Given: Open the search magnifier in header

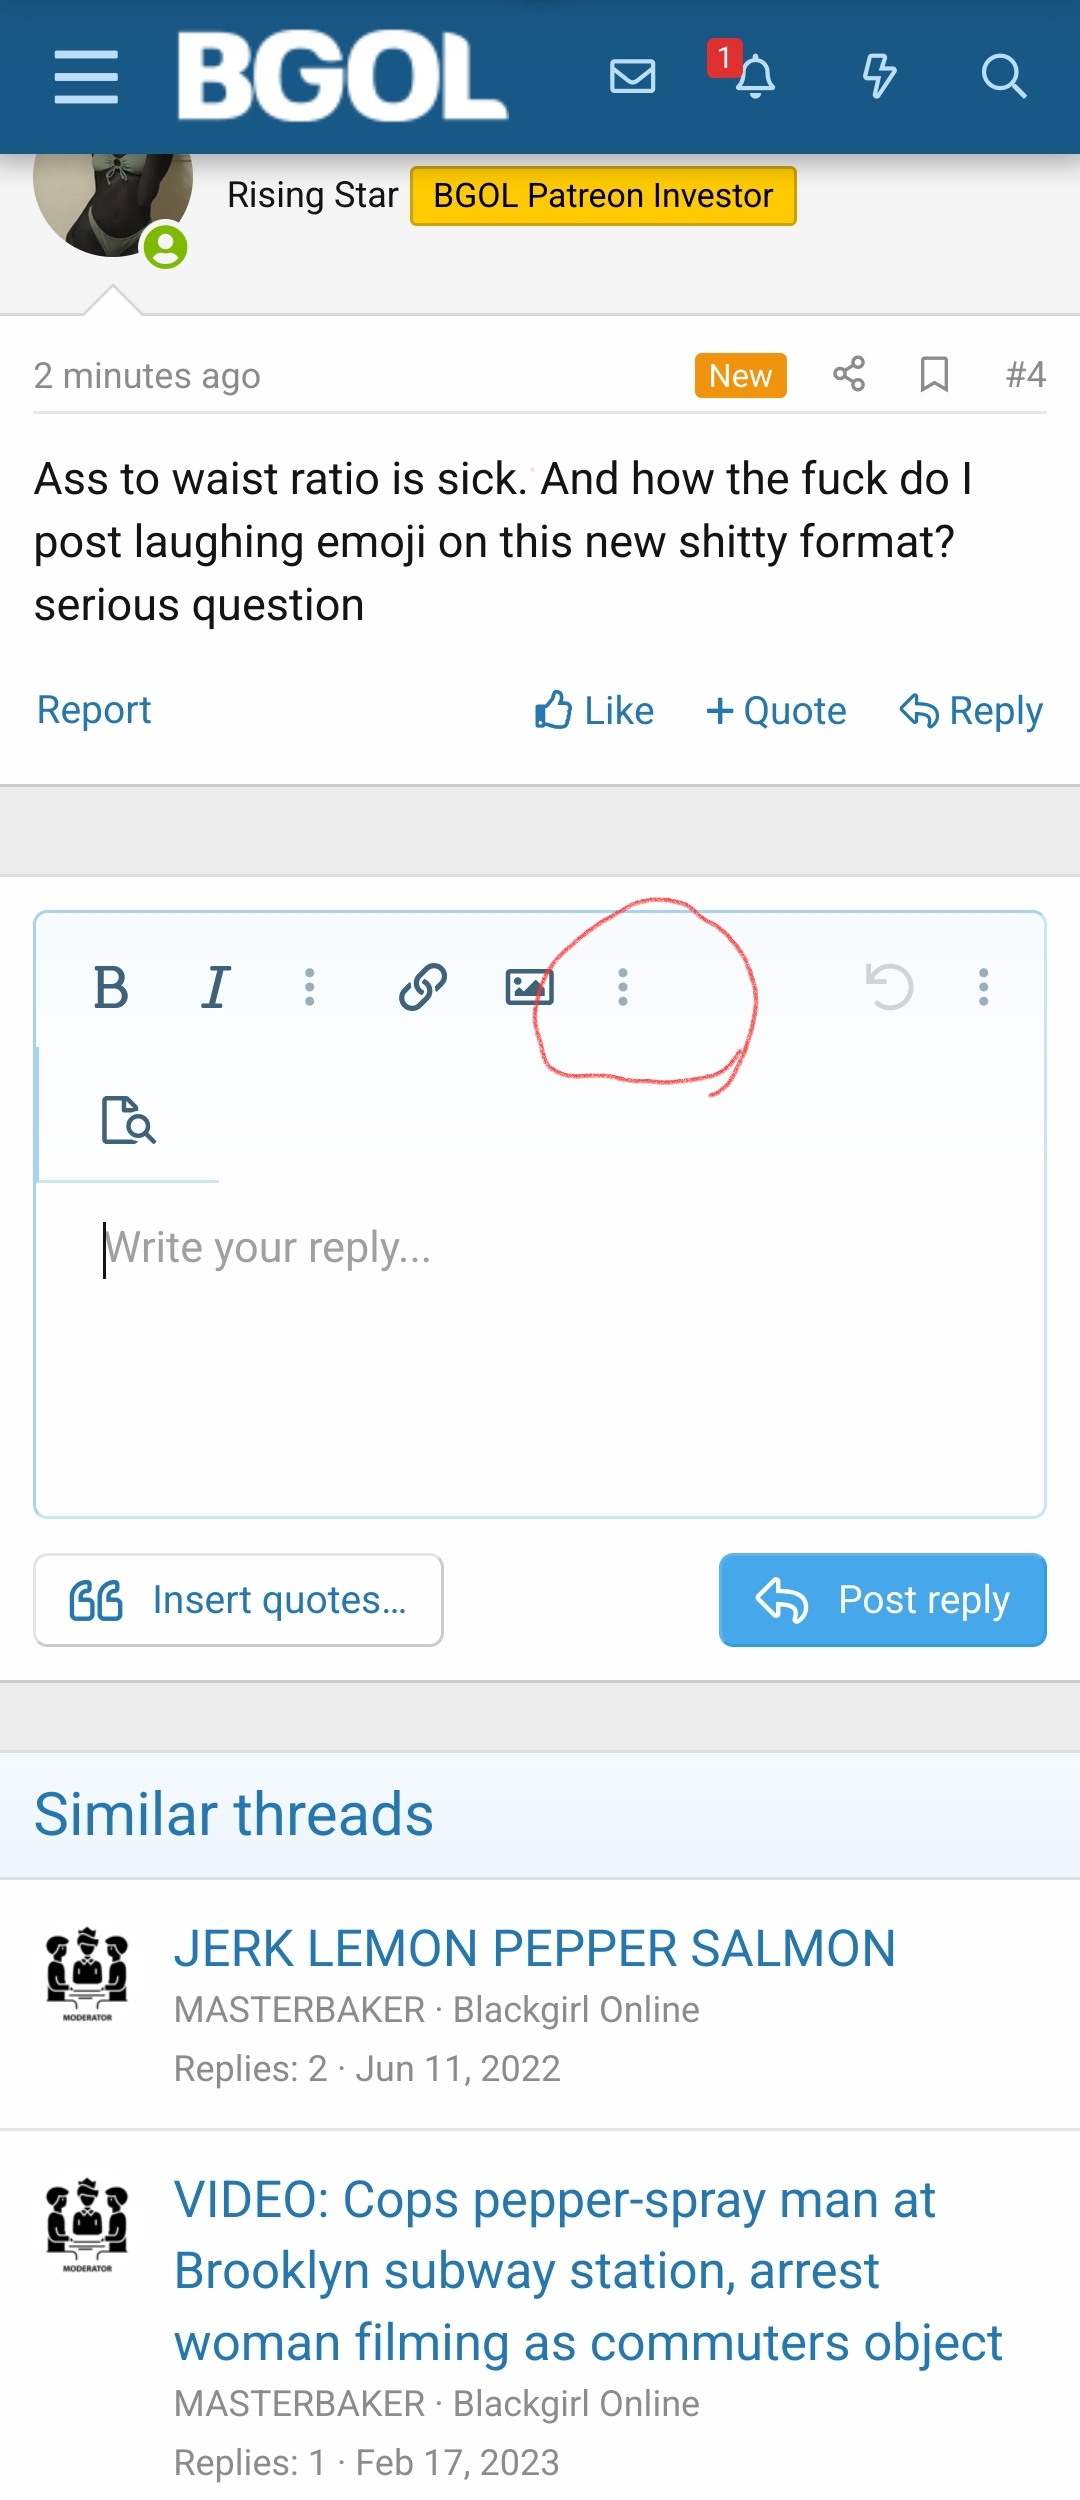Looking at the screenshot, I should point(1003,76).
